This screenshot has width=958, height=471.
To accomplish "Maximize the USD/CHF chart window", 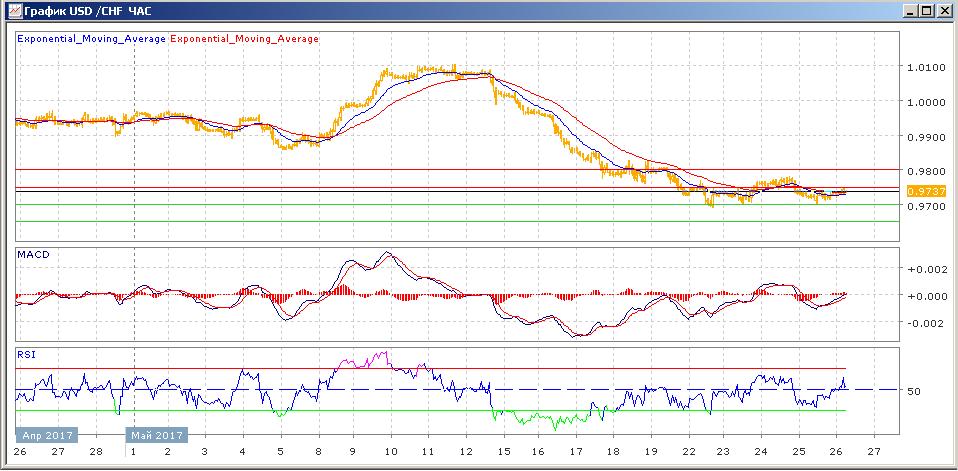I will pos(927,11).
